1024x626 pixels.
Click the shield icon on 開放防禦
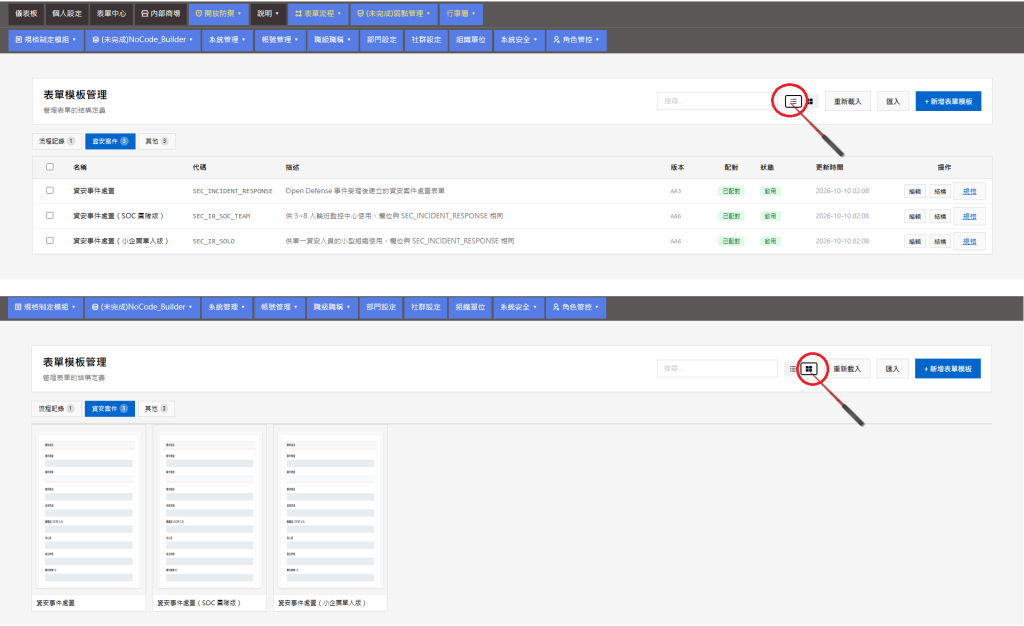[x=199, y=13]
